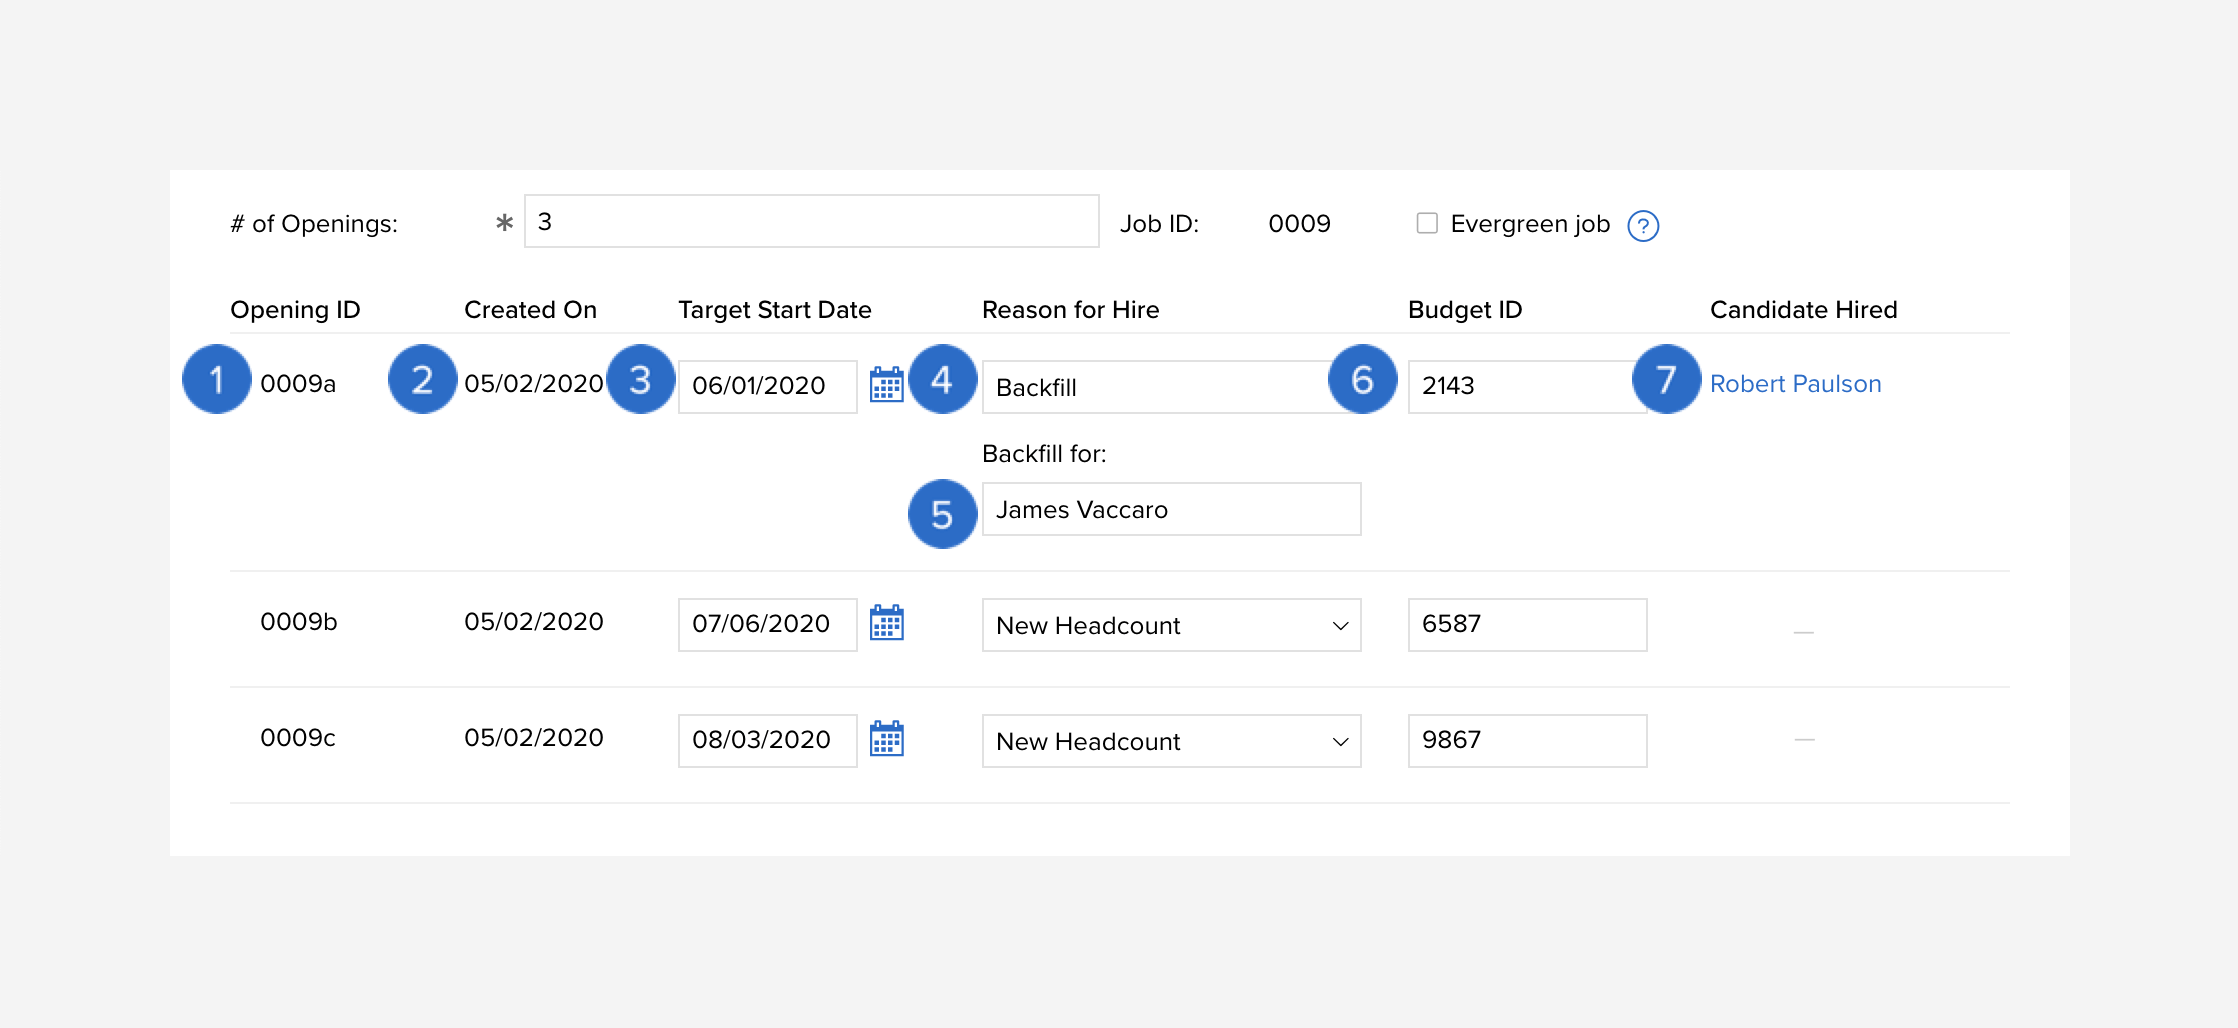Enable the Evergreen job checkbox

[1427, 223]
